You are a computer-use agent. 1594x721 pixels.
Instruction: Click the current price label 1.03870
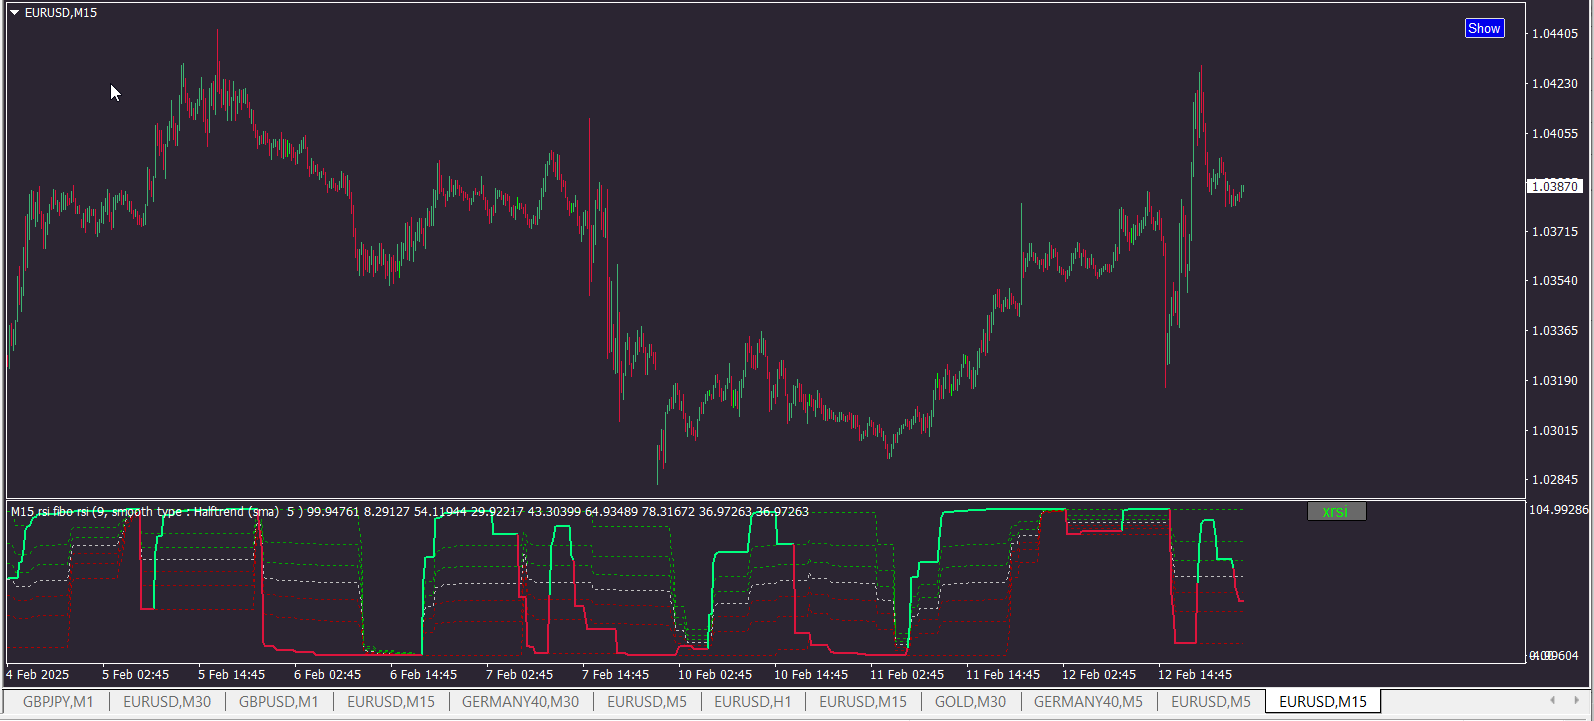(x=1555, y=186)
